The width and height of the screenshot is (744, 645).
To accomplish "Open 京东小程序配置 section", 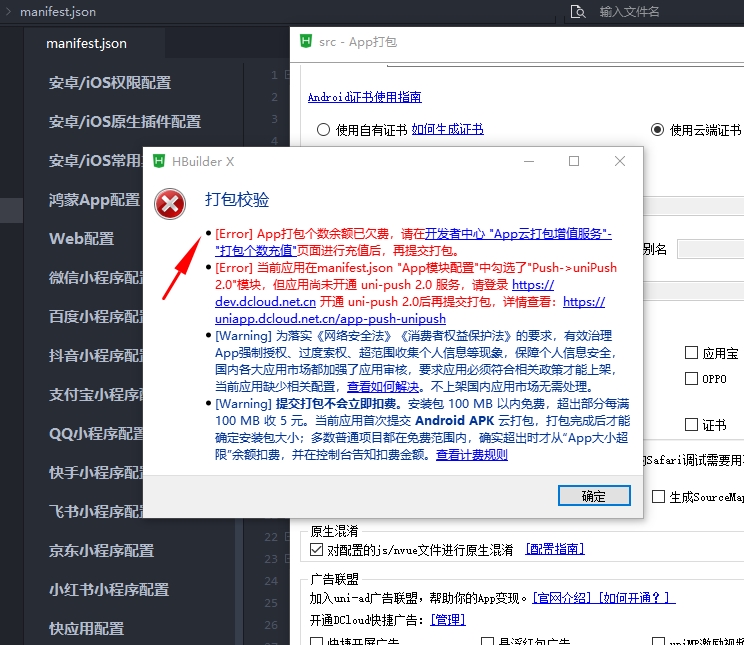I will click(x=102, y=550).
